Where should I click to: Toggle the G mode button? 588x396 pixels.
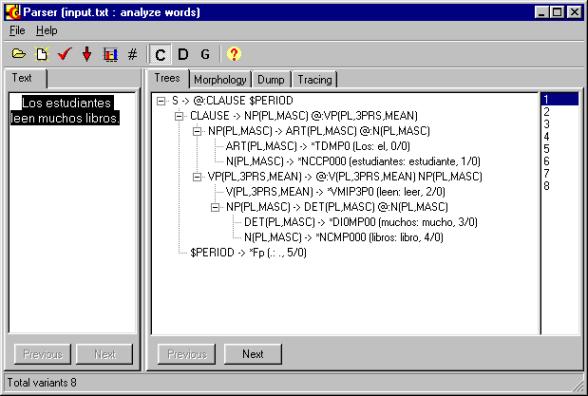tap(205, 54)
